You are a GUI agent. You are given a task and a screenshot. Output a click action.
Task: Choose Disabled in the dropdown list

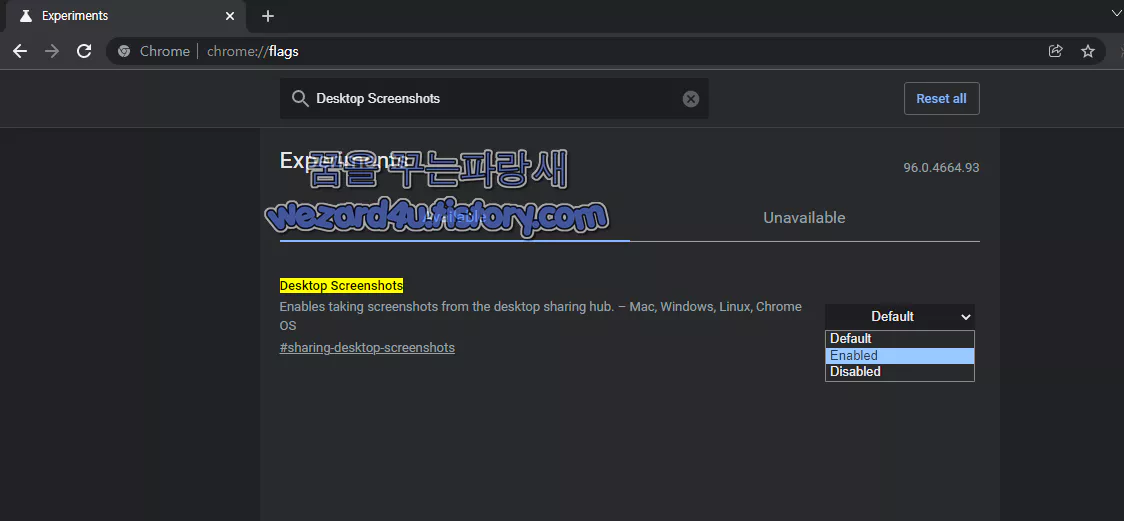tap(900, 372)
